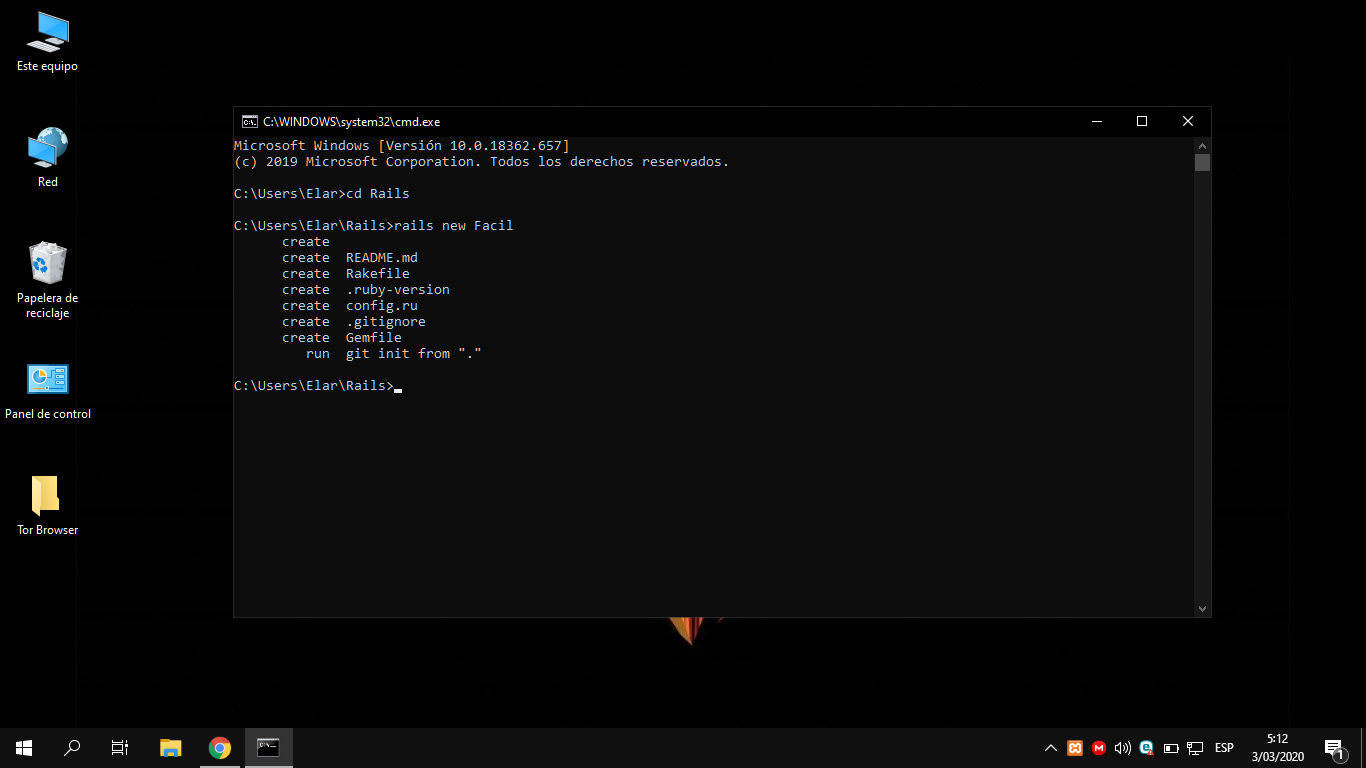The width and height of the screenshot is (1366, 768).
Task: Click the scroll-down arrow in cmd window
Action: [x=1202, y=608]
